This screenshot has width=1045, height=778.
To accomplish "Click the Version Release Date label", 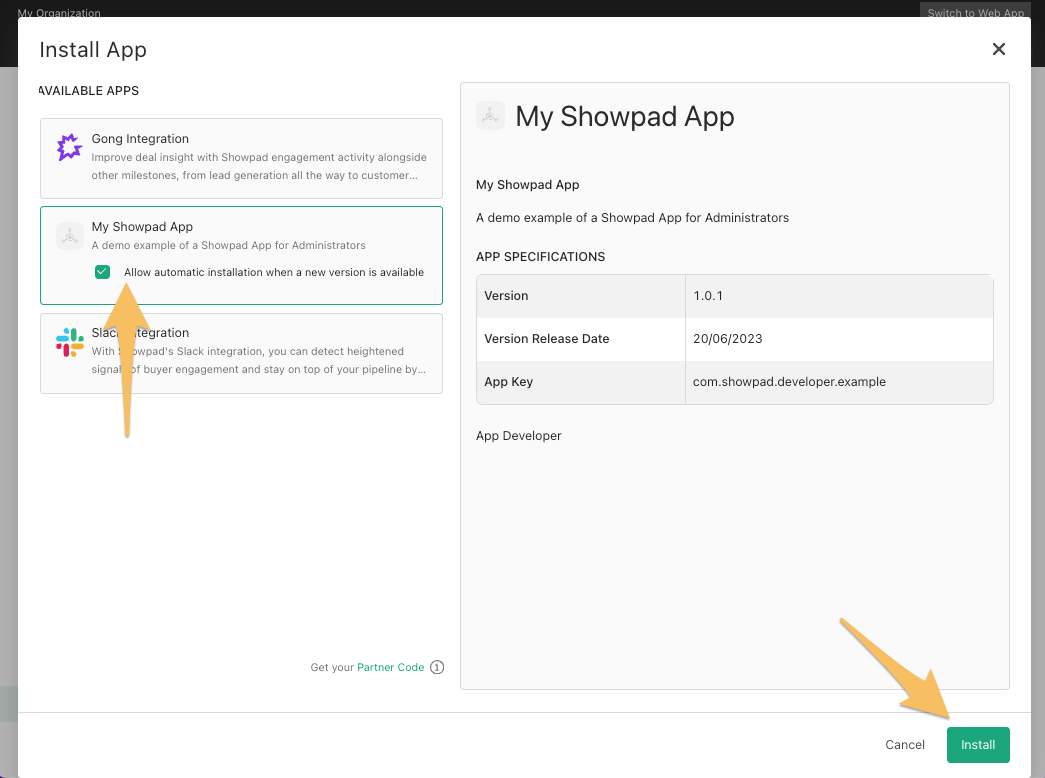I will click(x=546, y=339).
